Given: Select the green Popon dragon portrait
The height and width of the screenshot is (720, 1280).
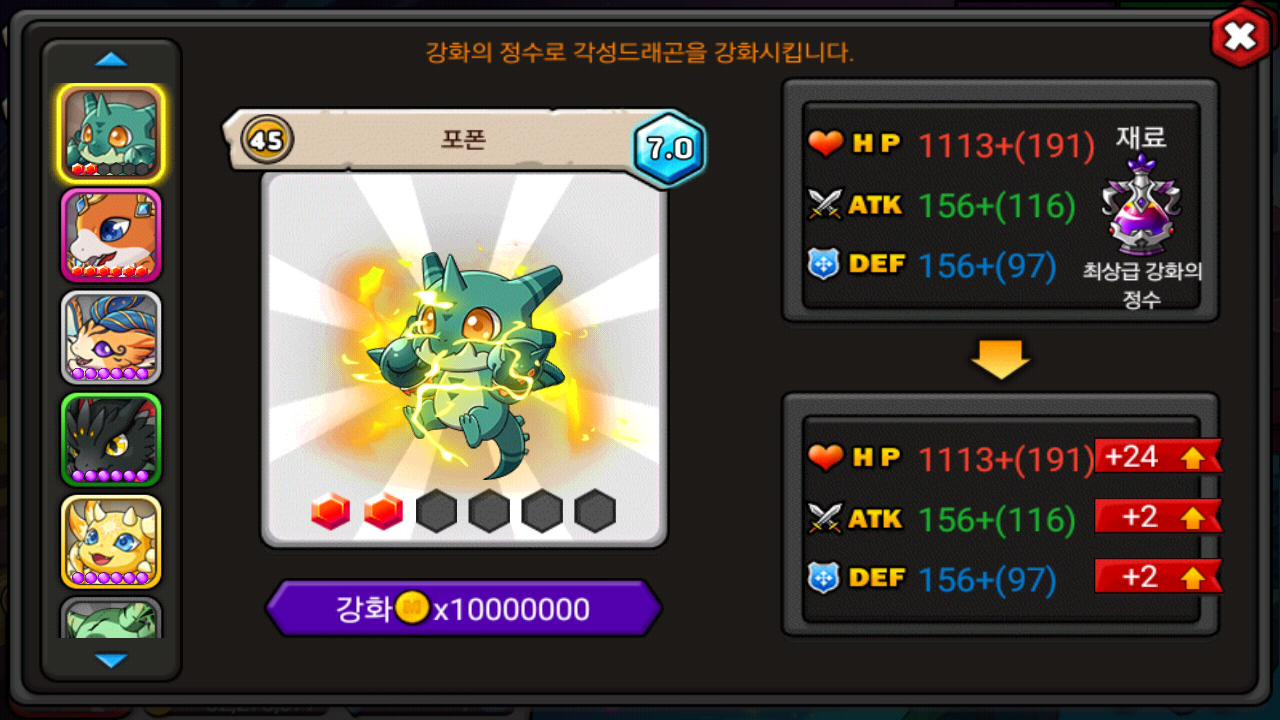Looking at the screenshot, I should pos(111,133).
